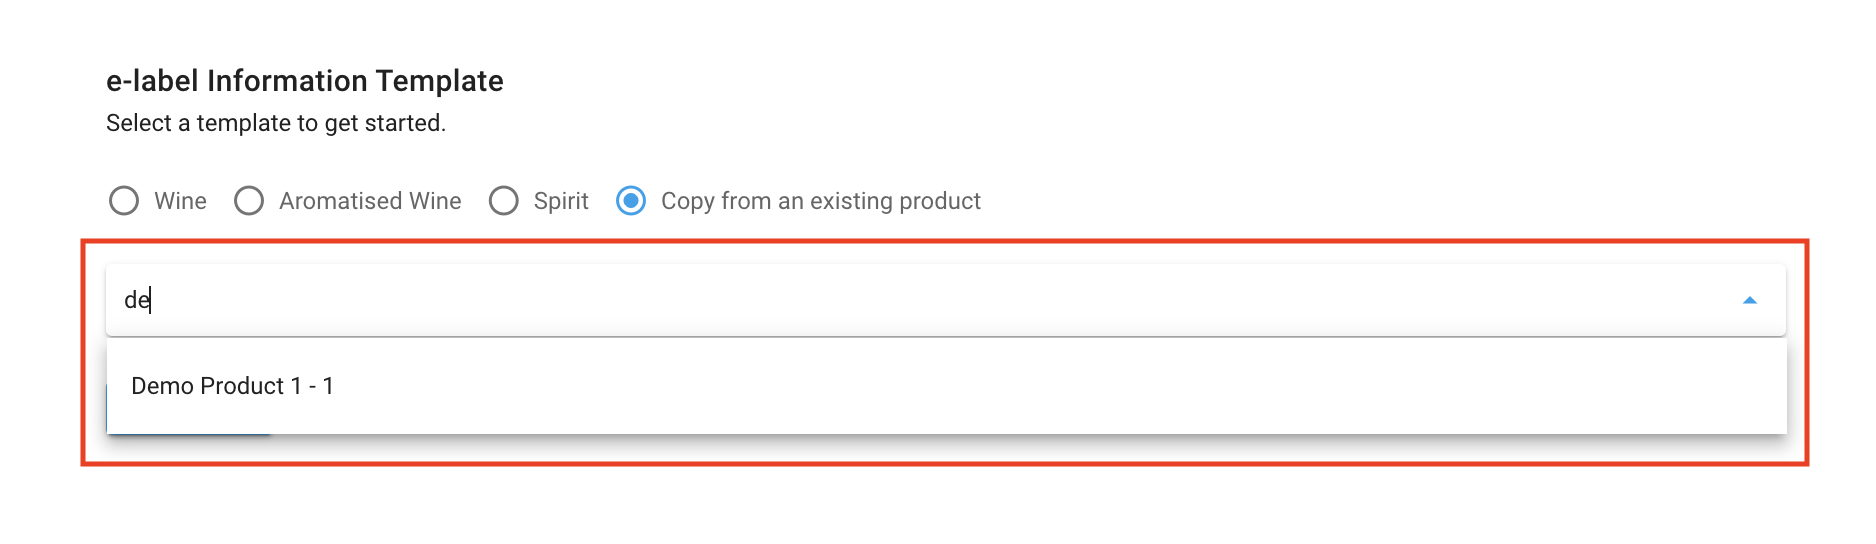This screenshot has width=1876, height=544.
Task: Click the 'Select a template to get started' text
Action: click(276, 123)
